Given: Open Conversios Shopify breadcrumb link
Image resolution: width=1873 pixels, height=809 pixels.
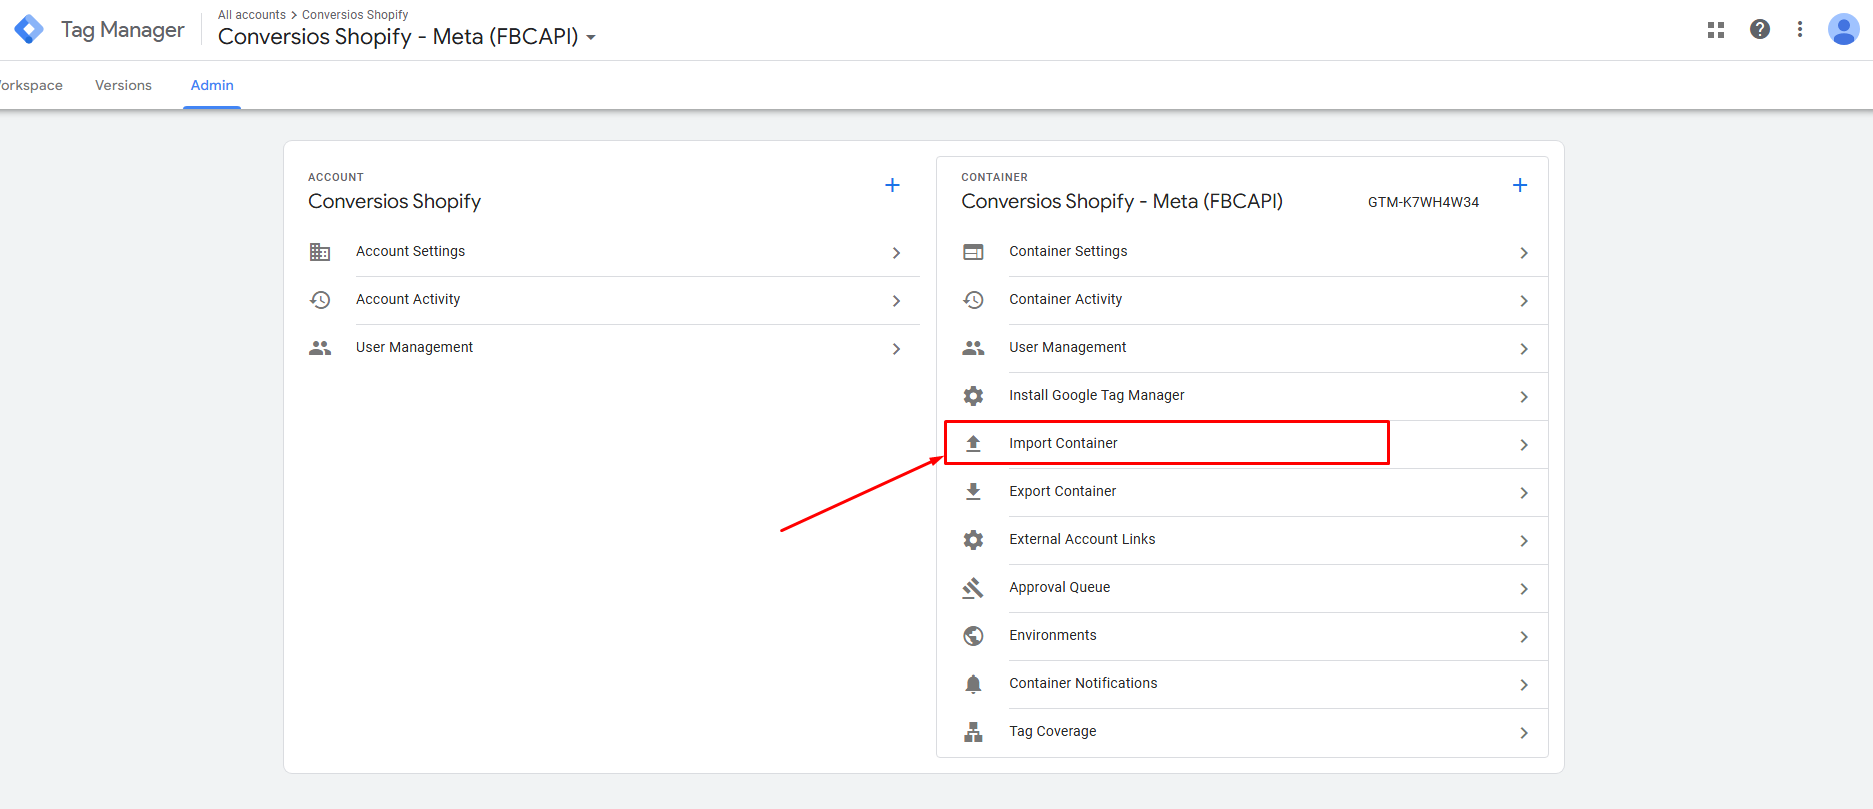Looking at the screenshot, I should [x=355, y=15].
